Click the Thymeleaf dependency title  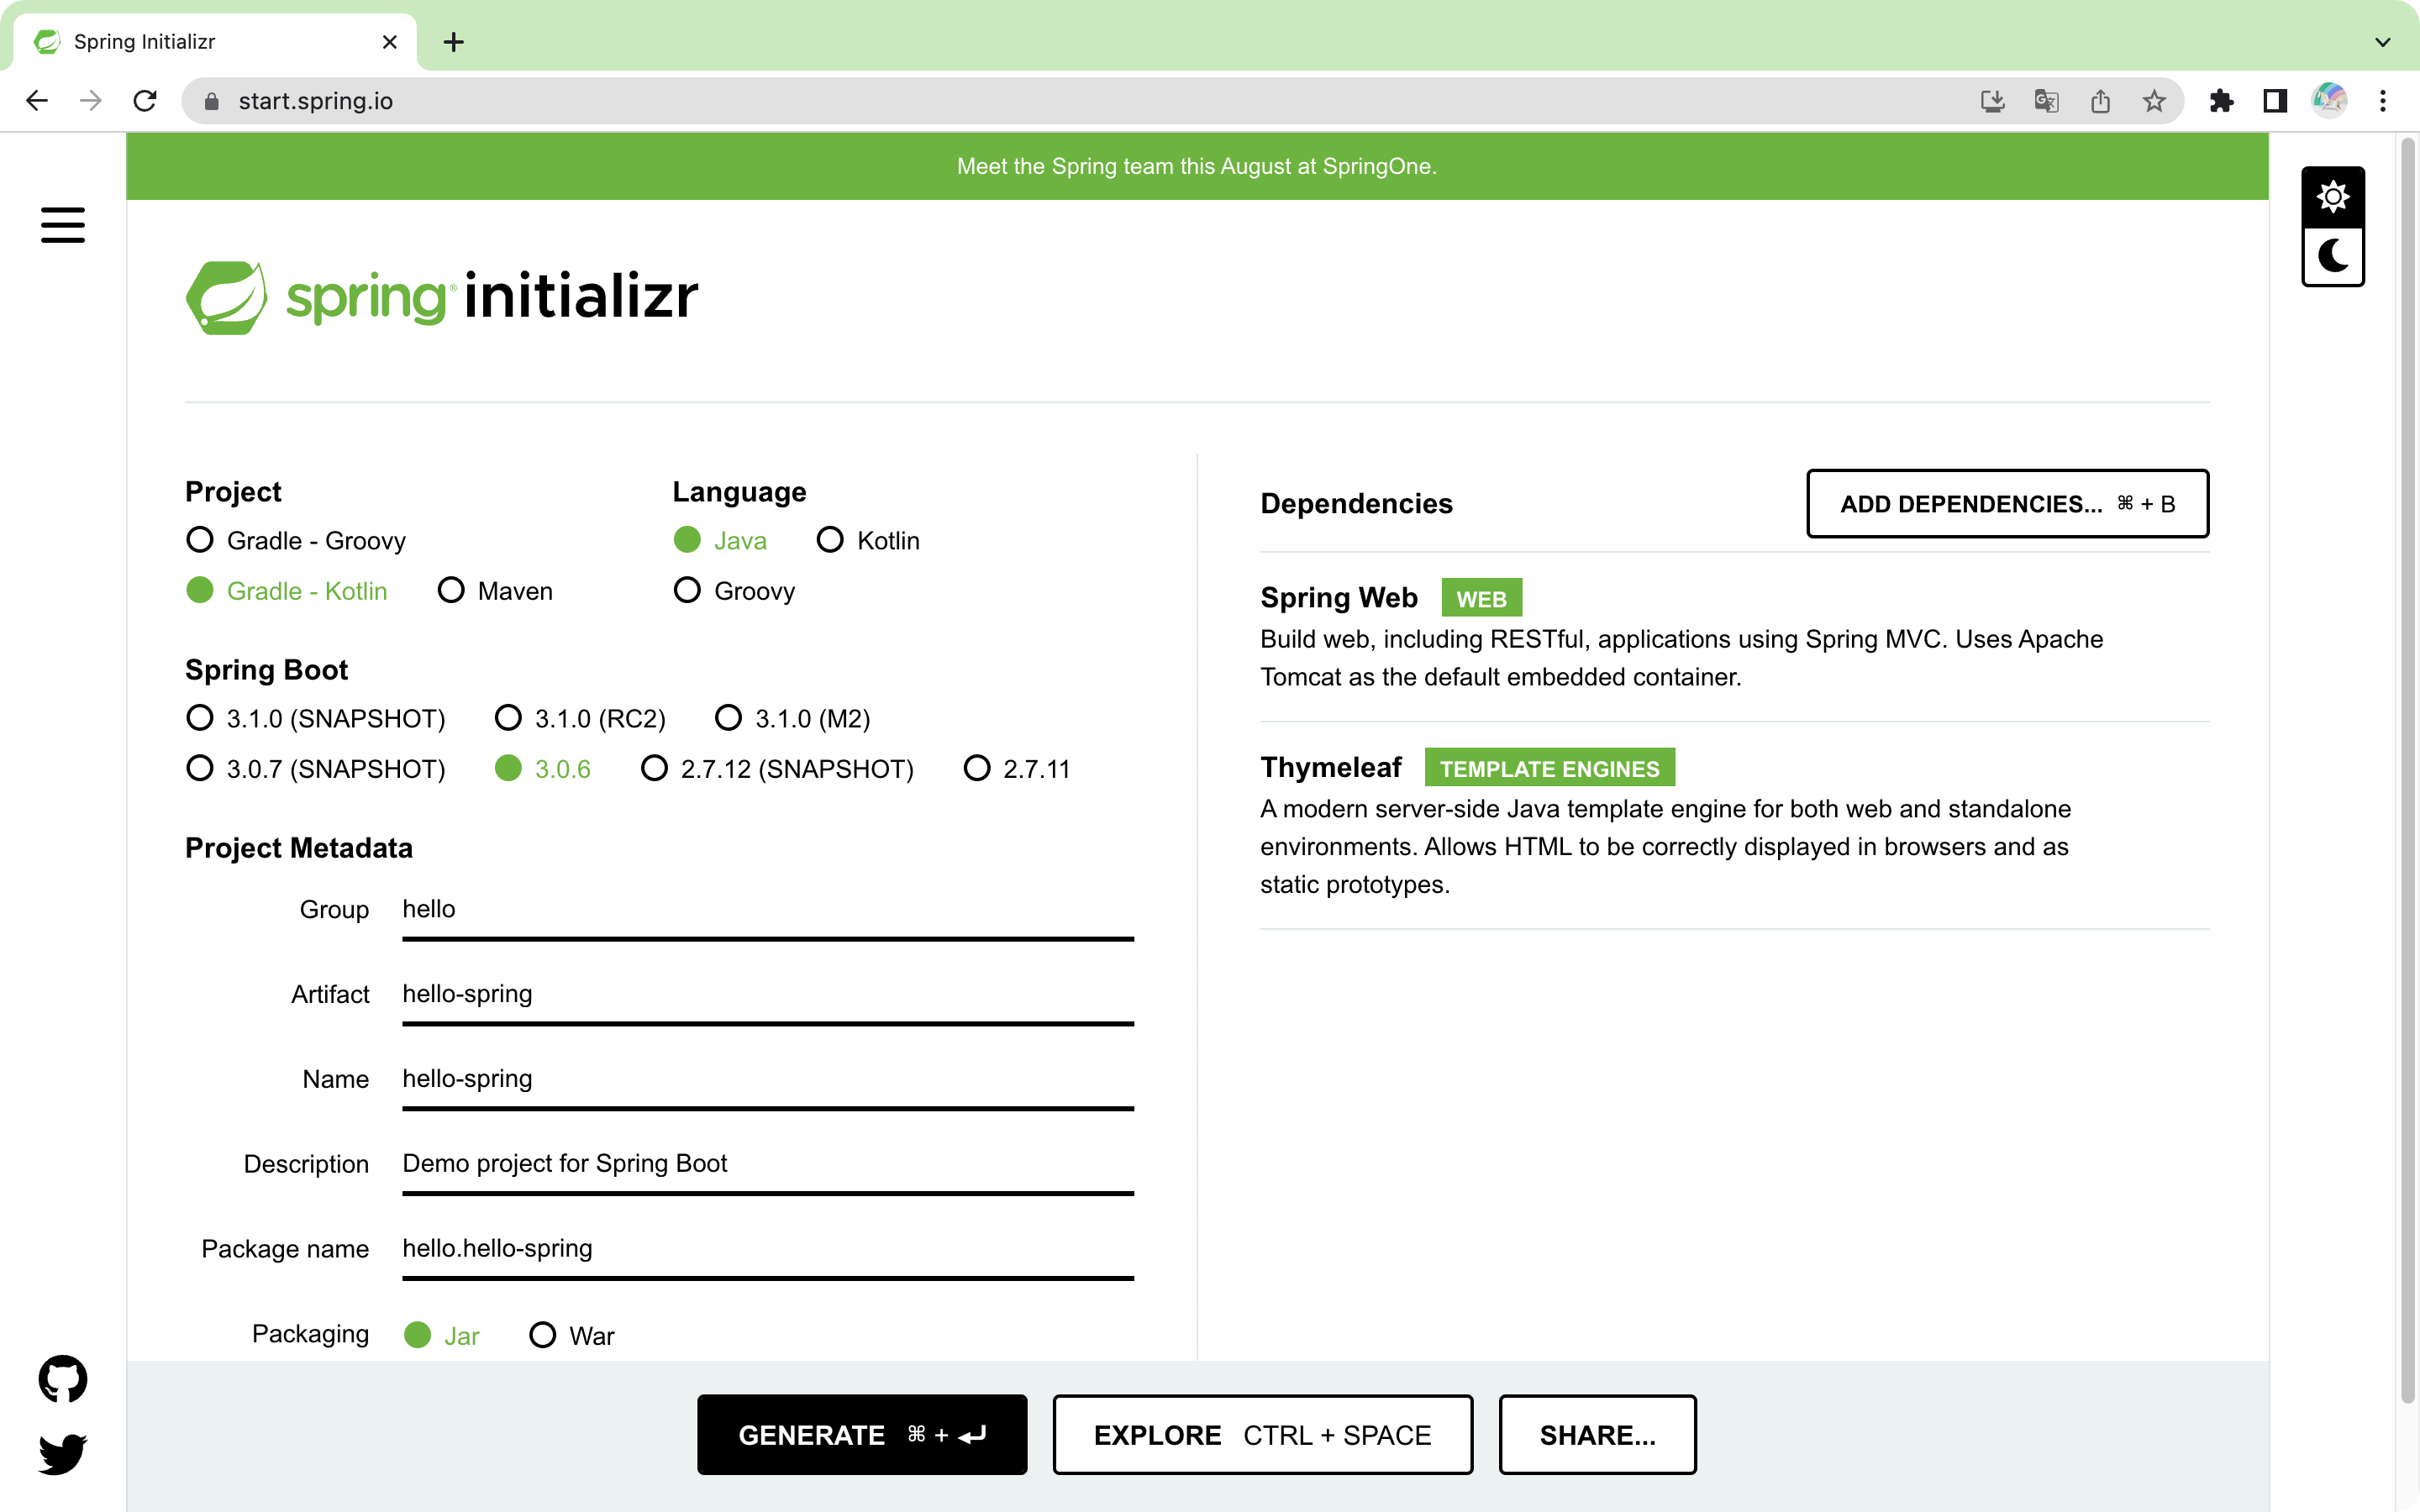pos(1331,768)
